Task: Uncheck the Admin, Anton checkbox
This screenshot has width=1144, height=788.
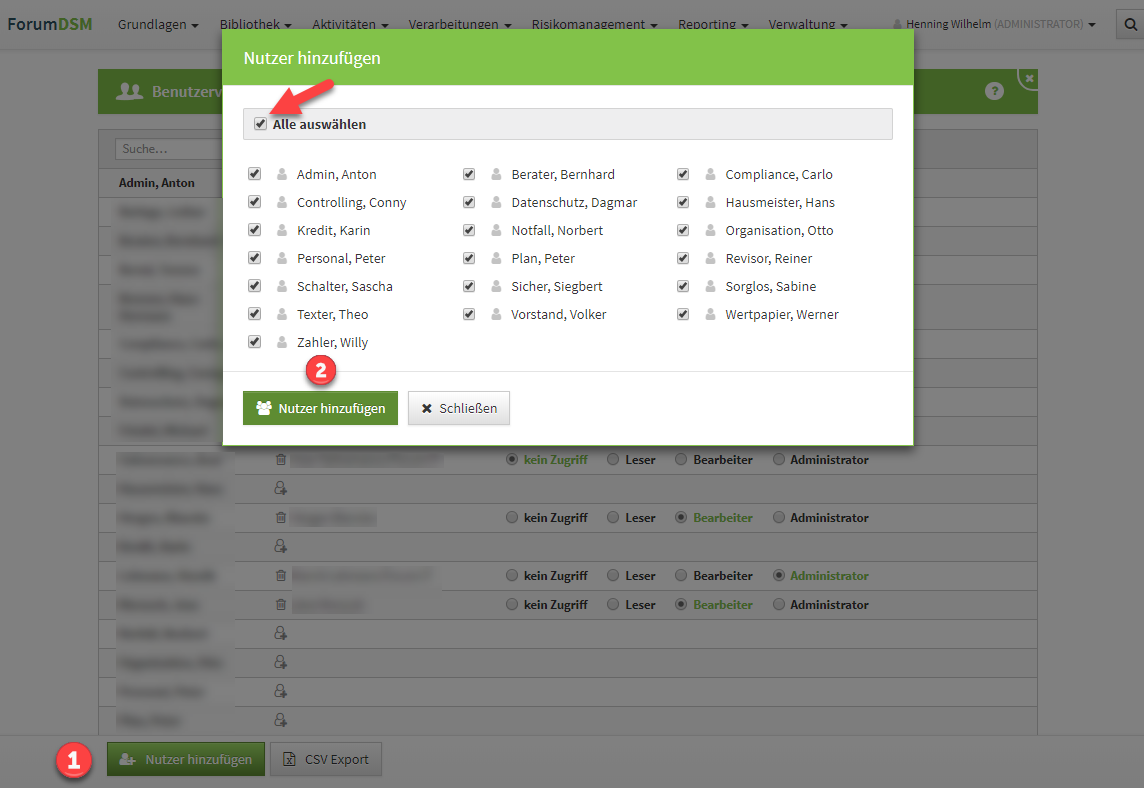Action: point(255,174)
